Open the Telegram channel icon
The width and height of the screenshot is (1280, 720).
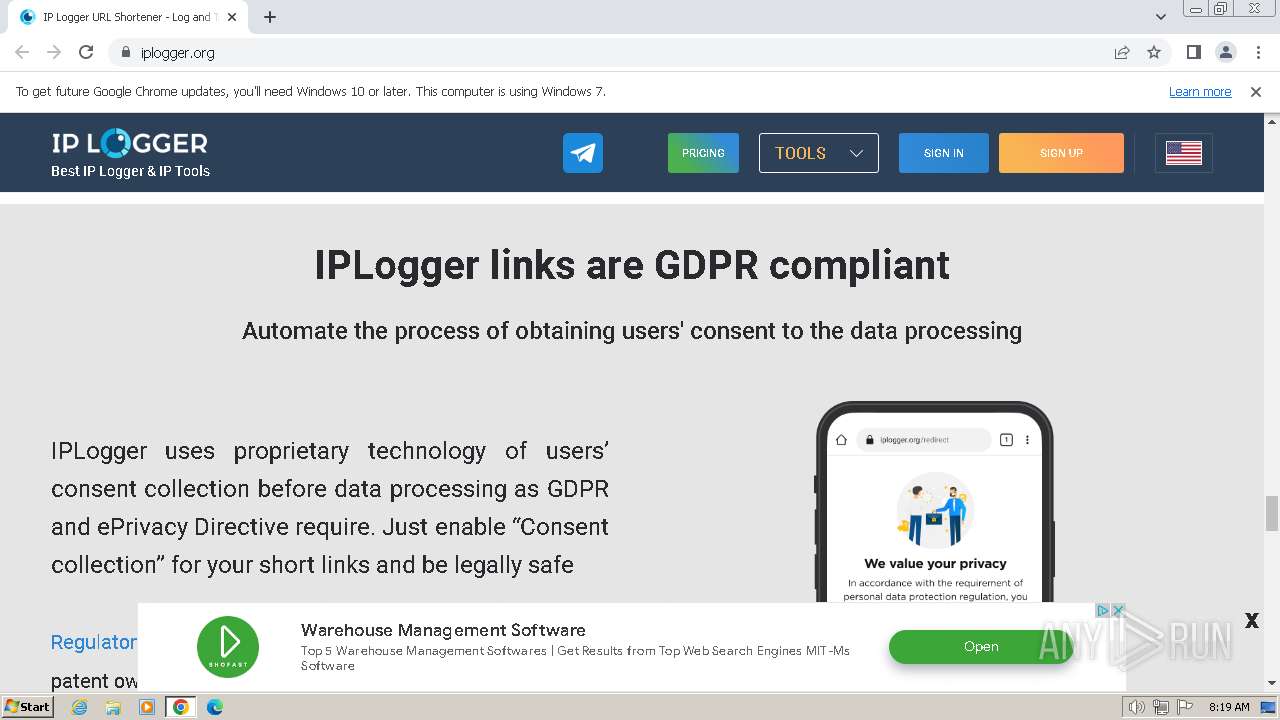coord(582,153)
